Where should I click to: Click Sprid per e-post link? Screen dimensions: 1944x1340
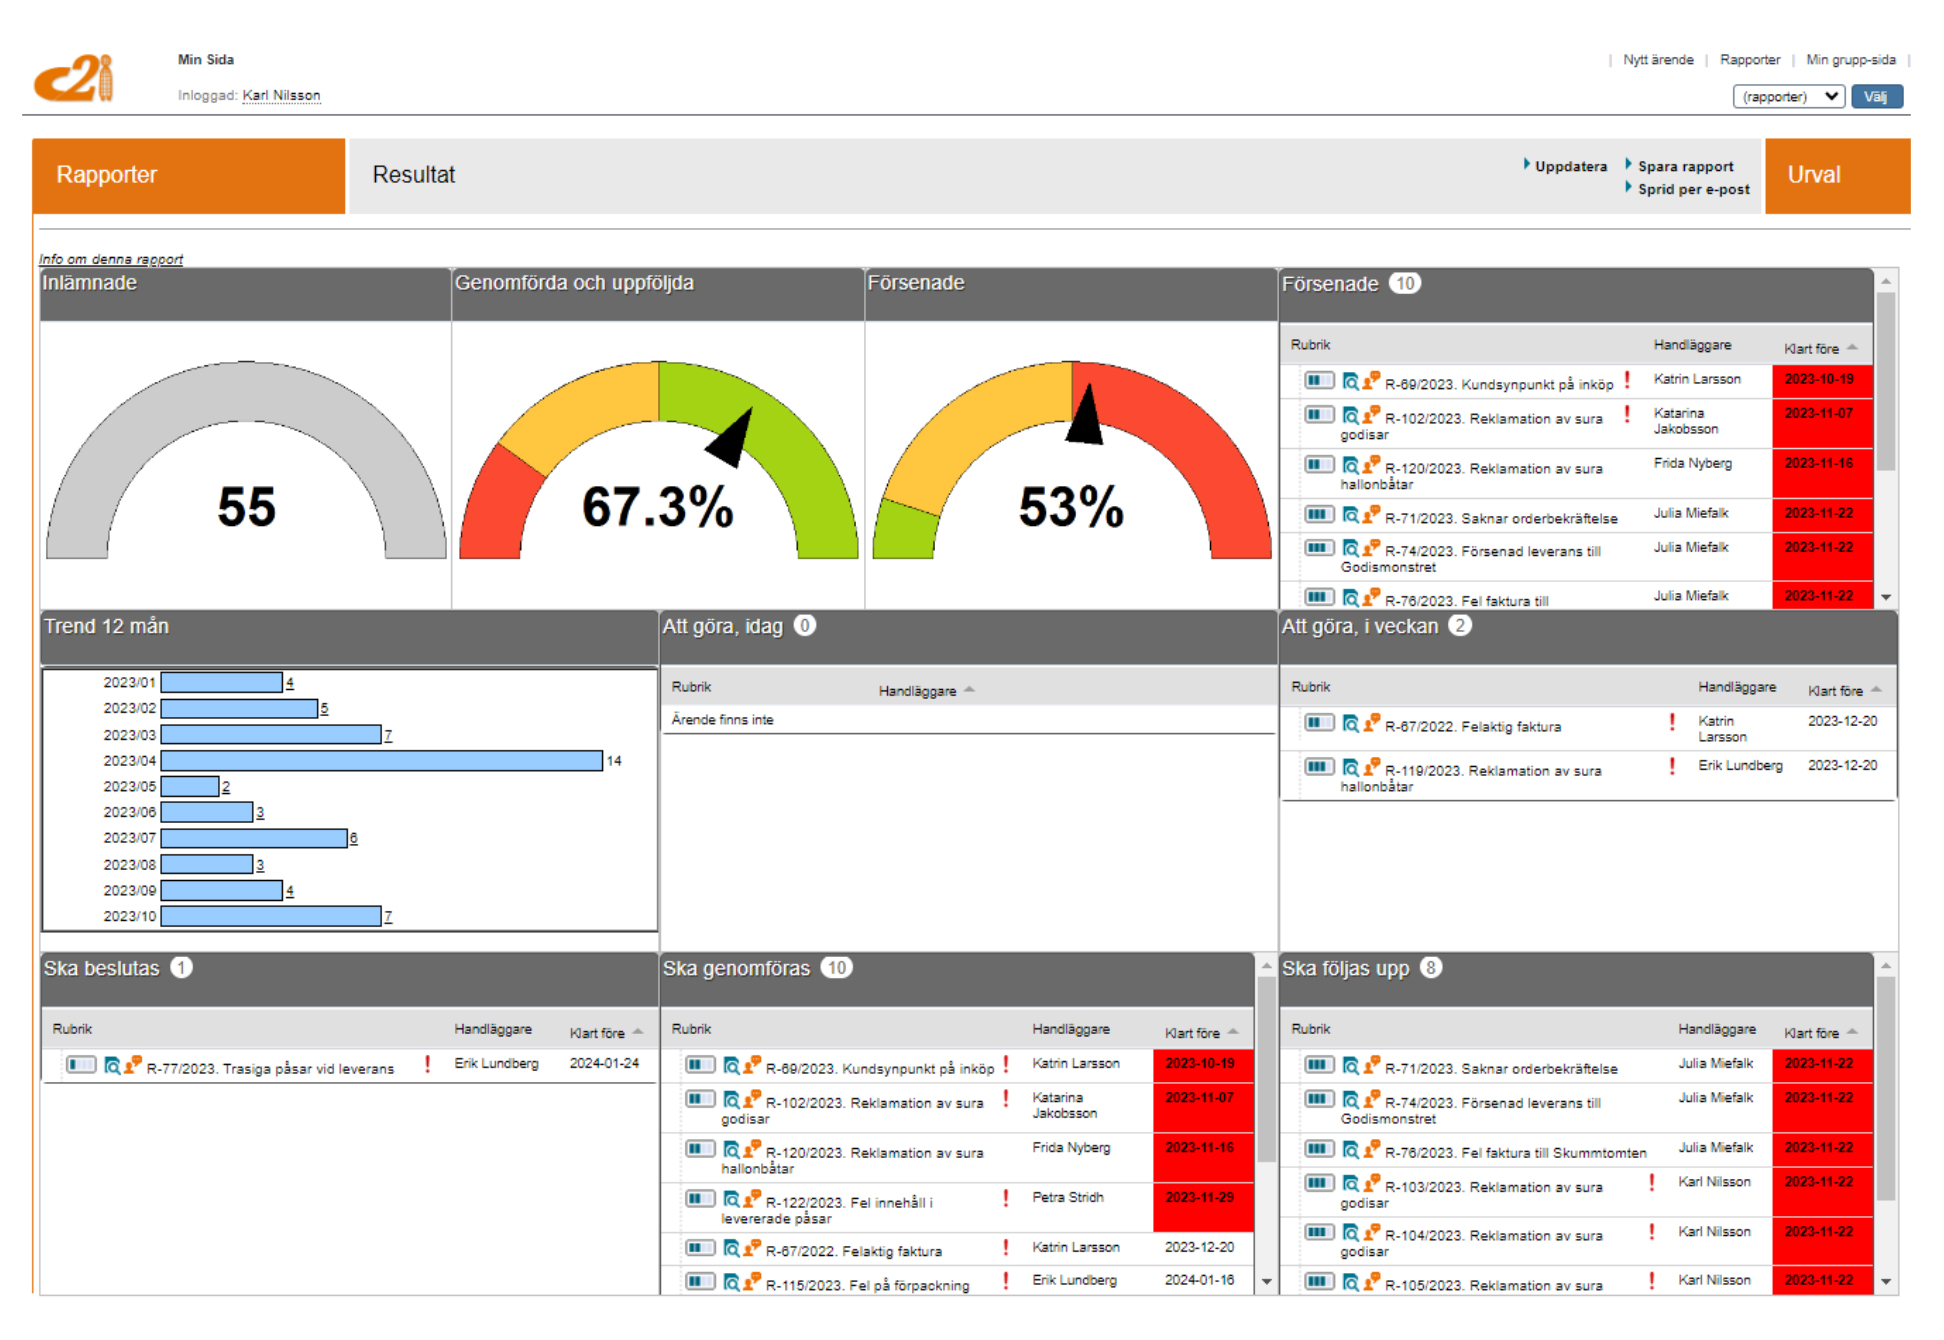tap(1693, 189)
